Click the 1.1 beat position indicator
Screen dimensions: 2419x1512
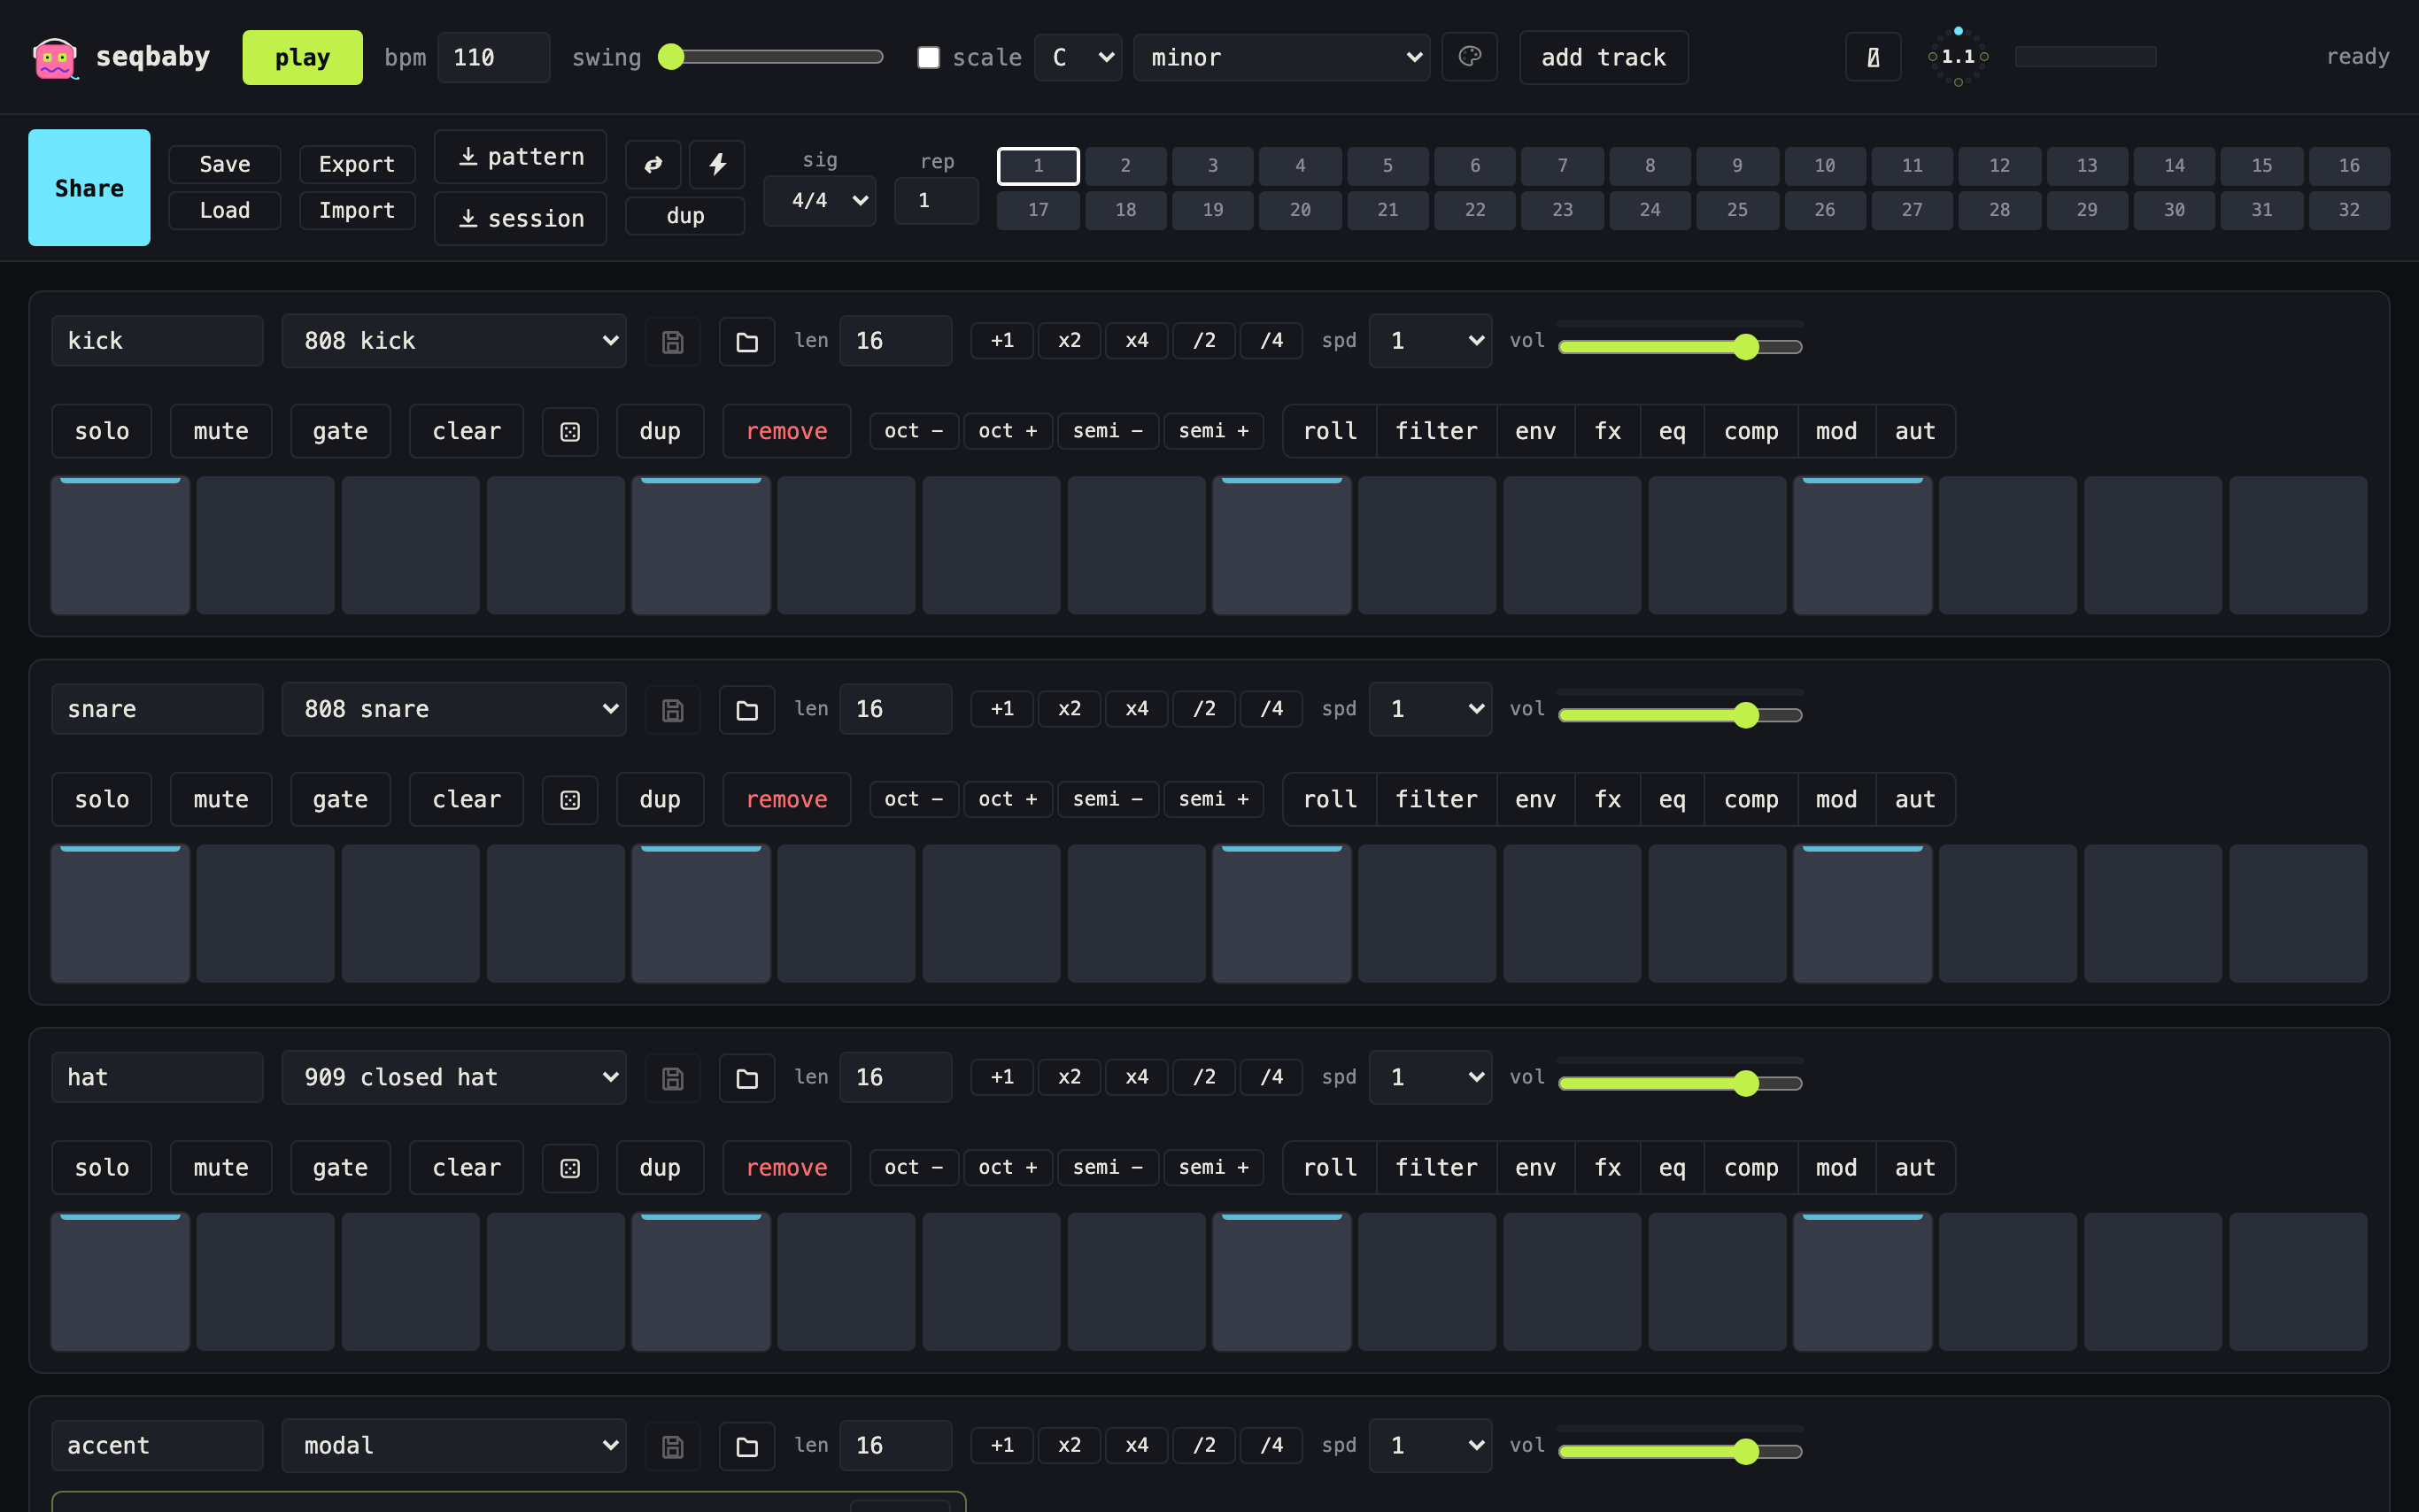click(x=1957, y=57)
